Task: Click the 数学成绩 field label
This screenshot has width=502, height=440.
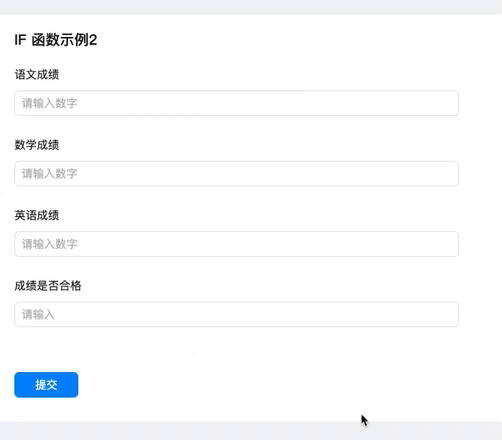Action: pyautogui.click(x=37, y=145)
